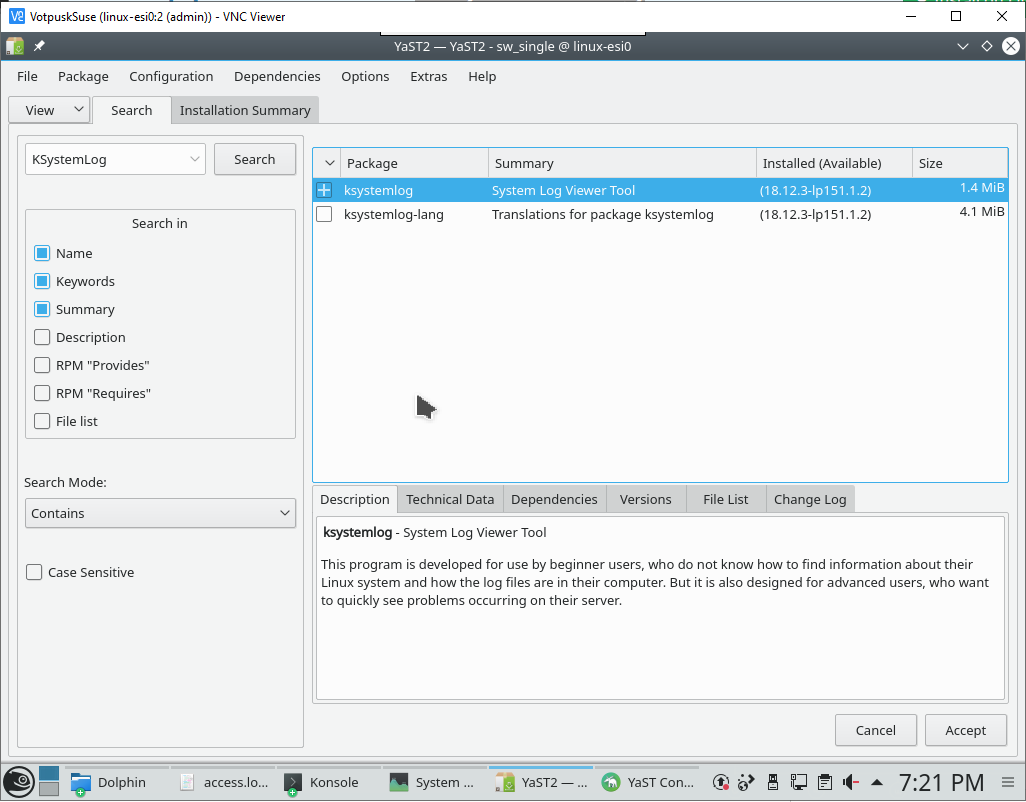1026x802 pixels.
Task: Uncheck the Summary search option
Action: pyautogui.click(x=42, y=309)
